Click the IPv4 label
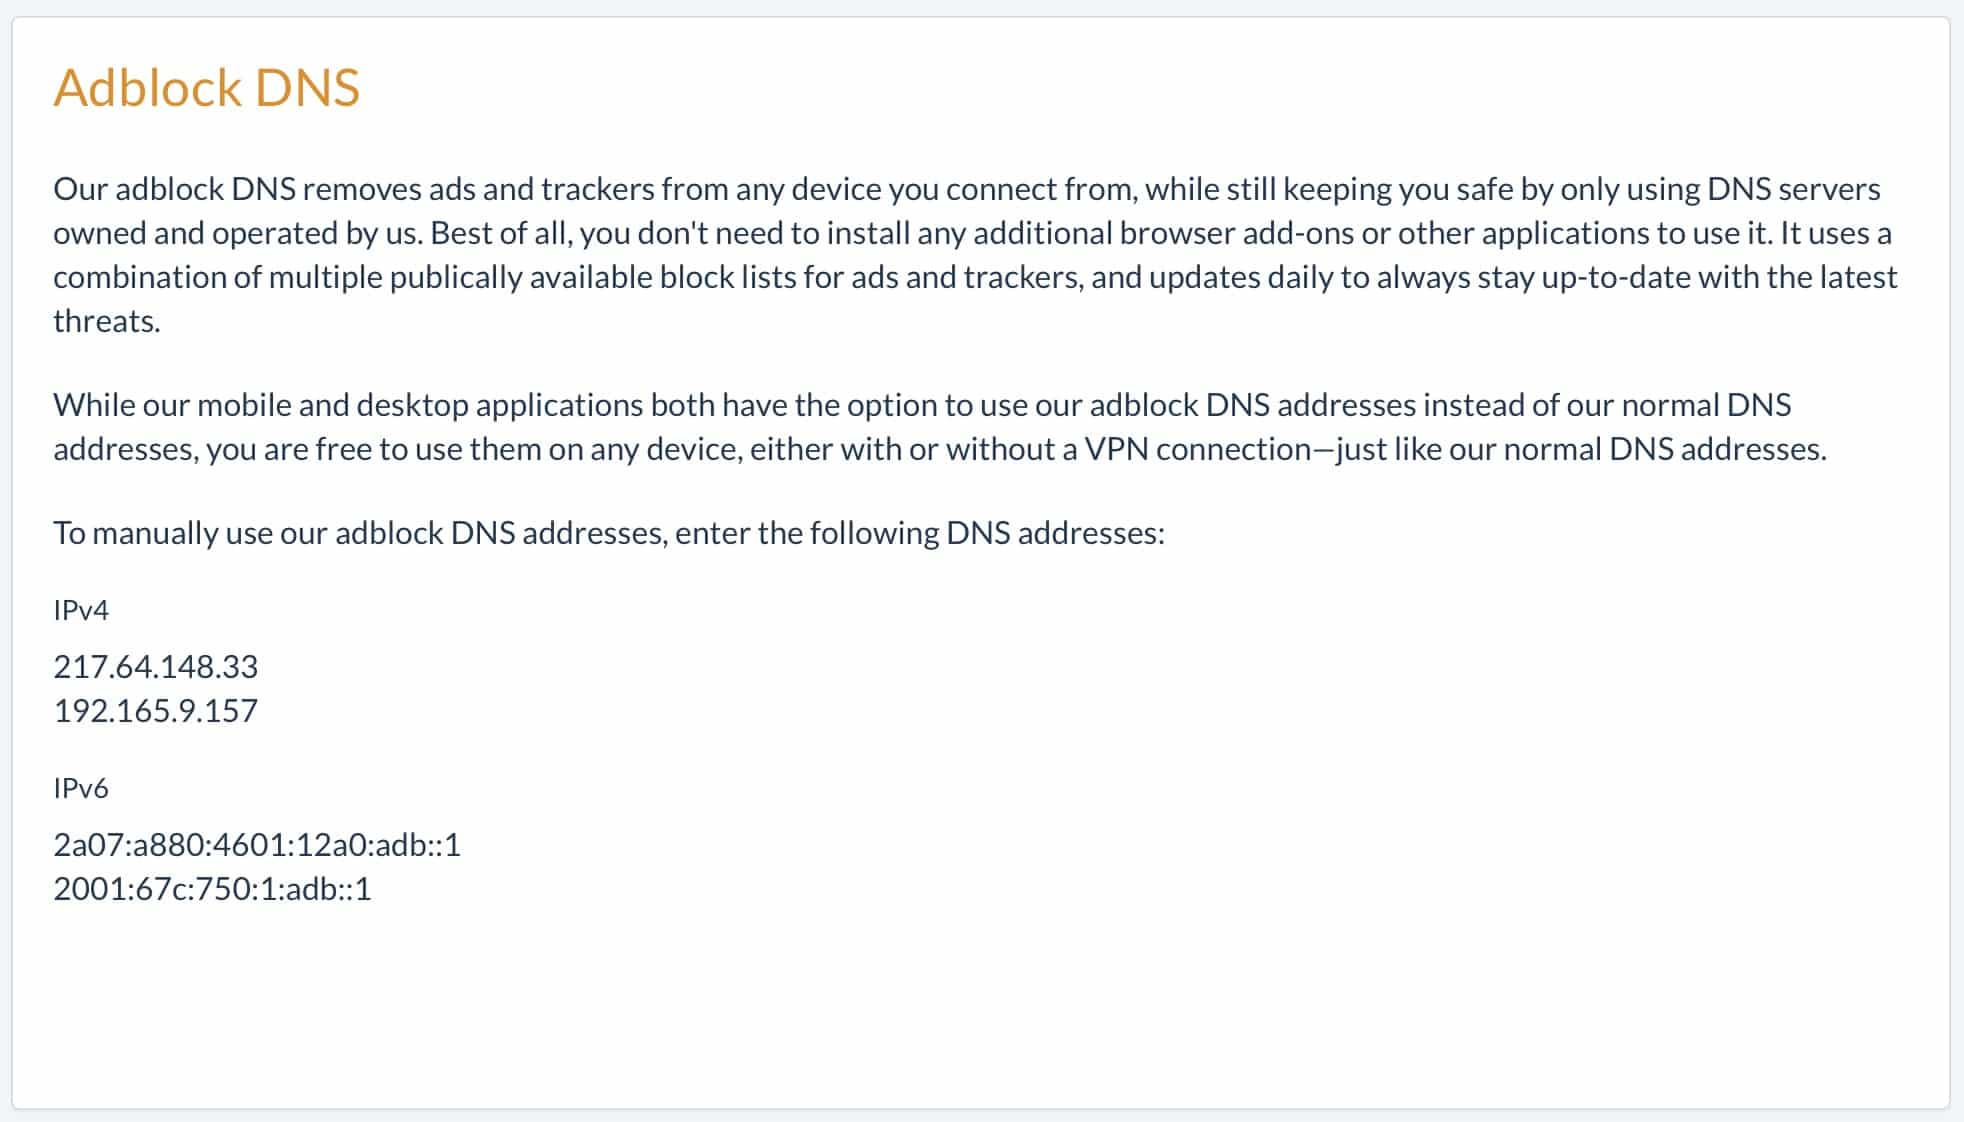Image resolution: width=1964 pixels, height=1122 pixels. tap(81, 609)
